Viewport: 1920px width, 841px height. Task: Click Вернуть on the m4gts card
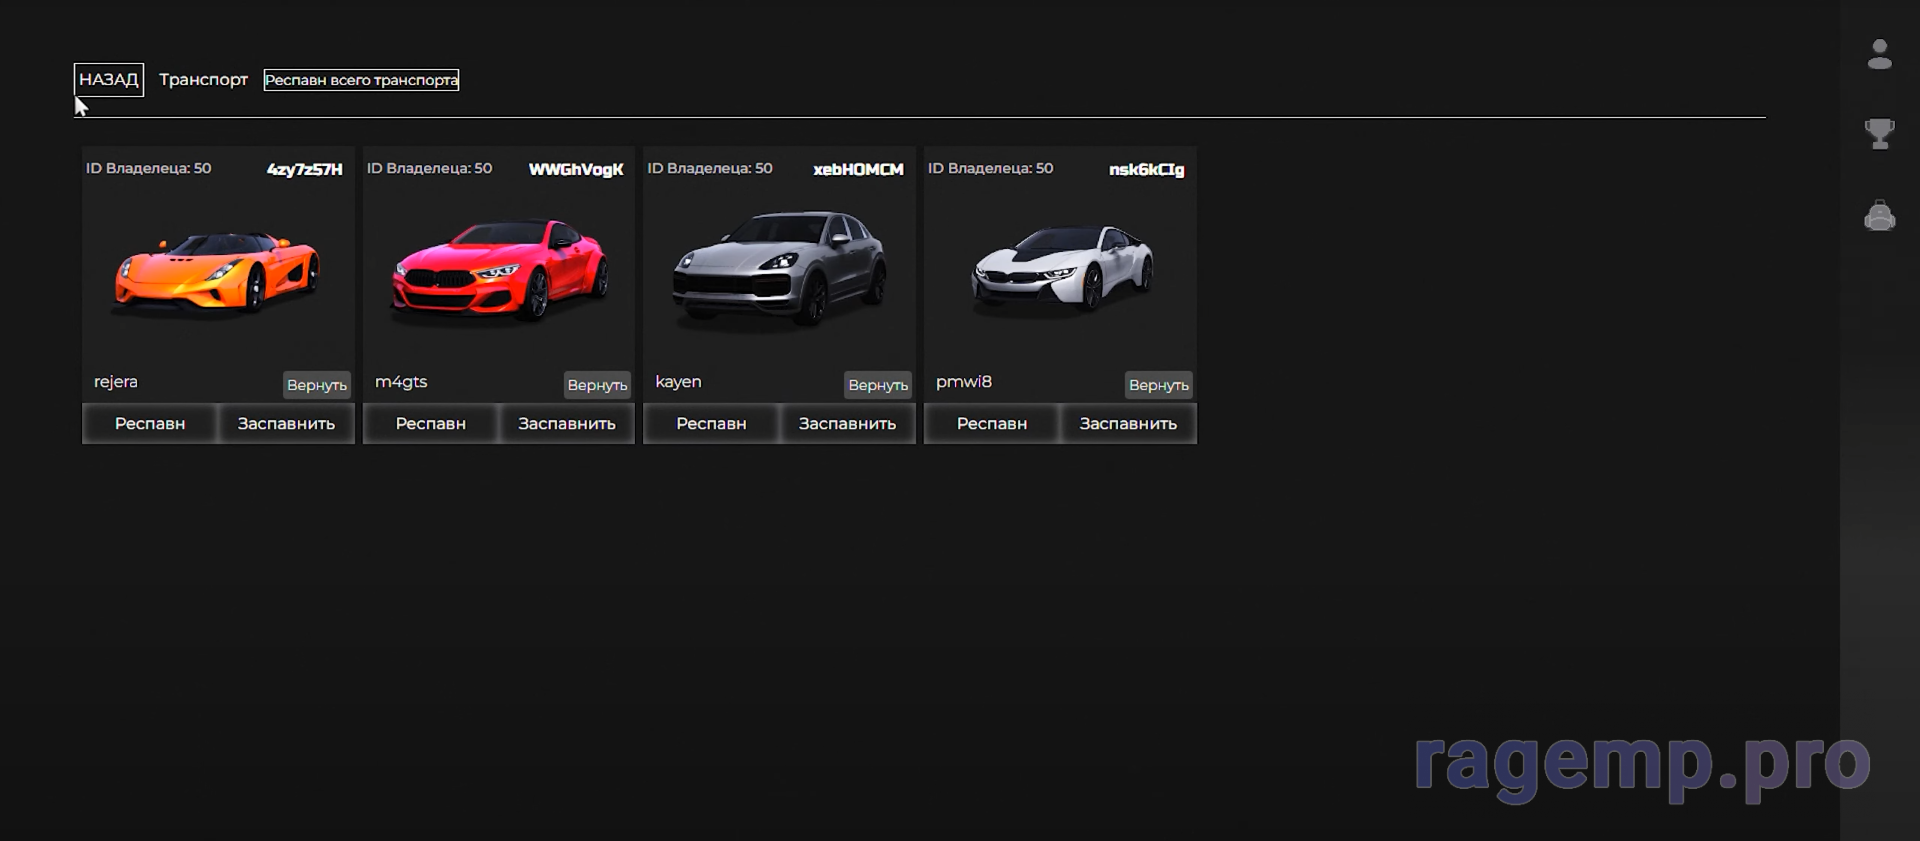tap(597, 385)
